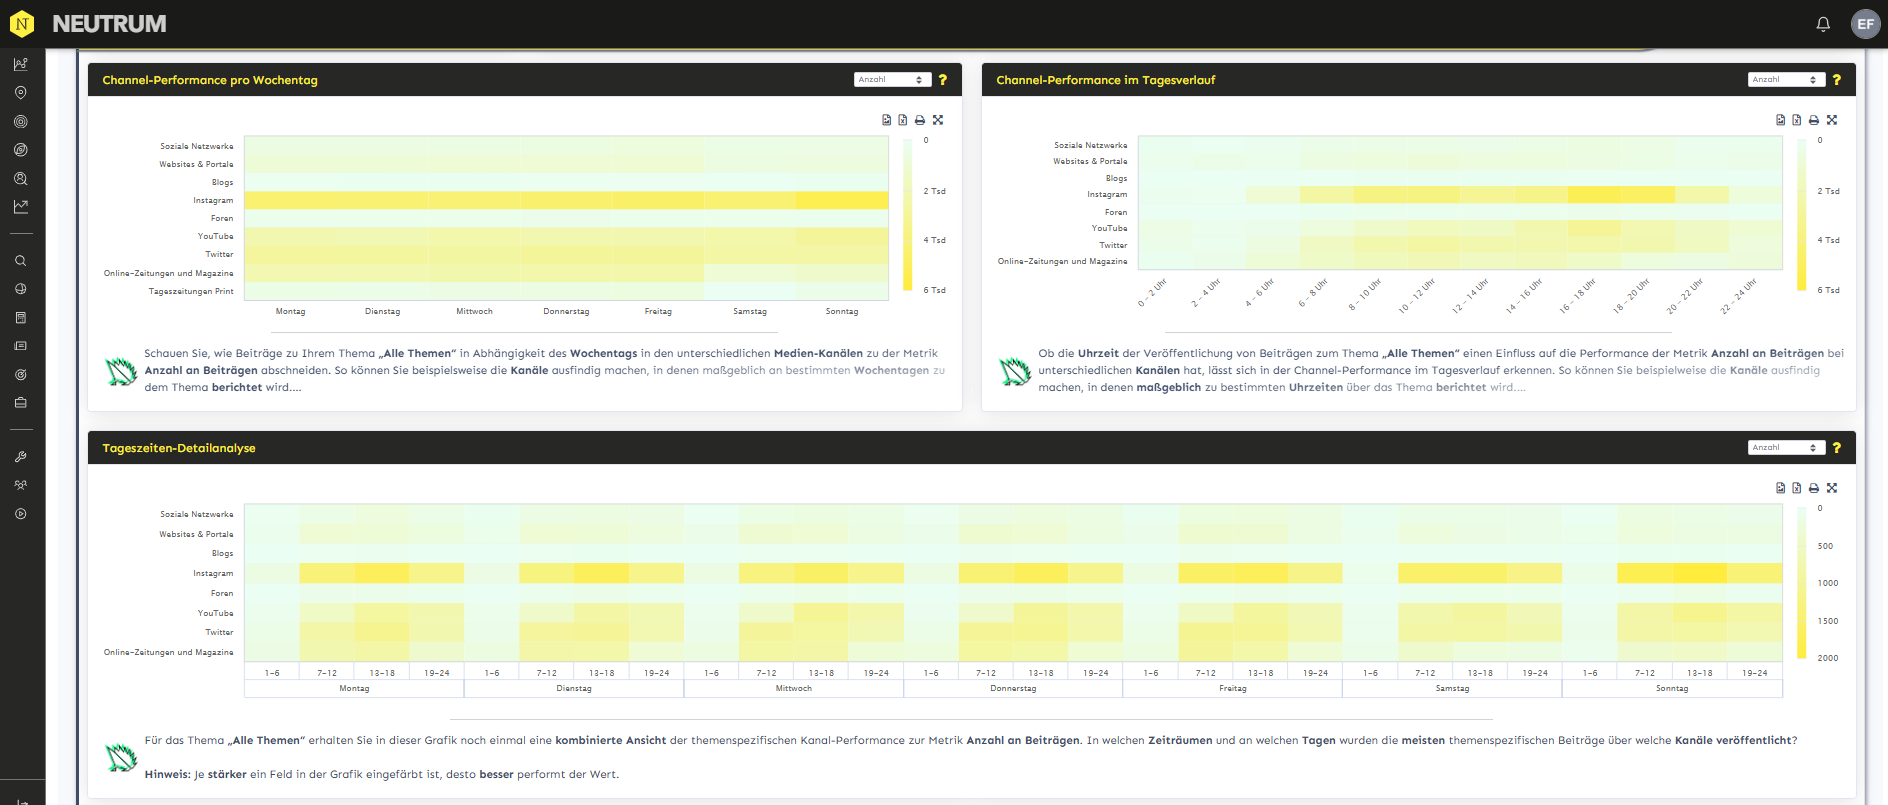Viewport: 1888px width, 805px height.
Task: Click Instagram row Sonntag cell in Wochentag heatmap
Action: pos(842,201)
